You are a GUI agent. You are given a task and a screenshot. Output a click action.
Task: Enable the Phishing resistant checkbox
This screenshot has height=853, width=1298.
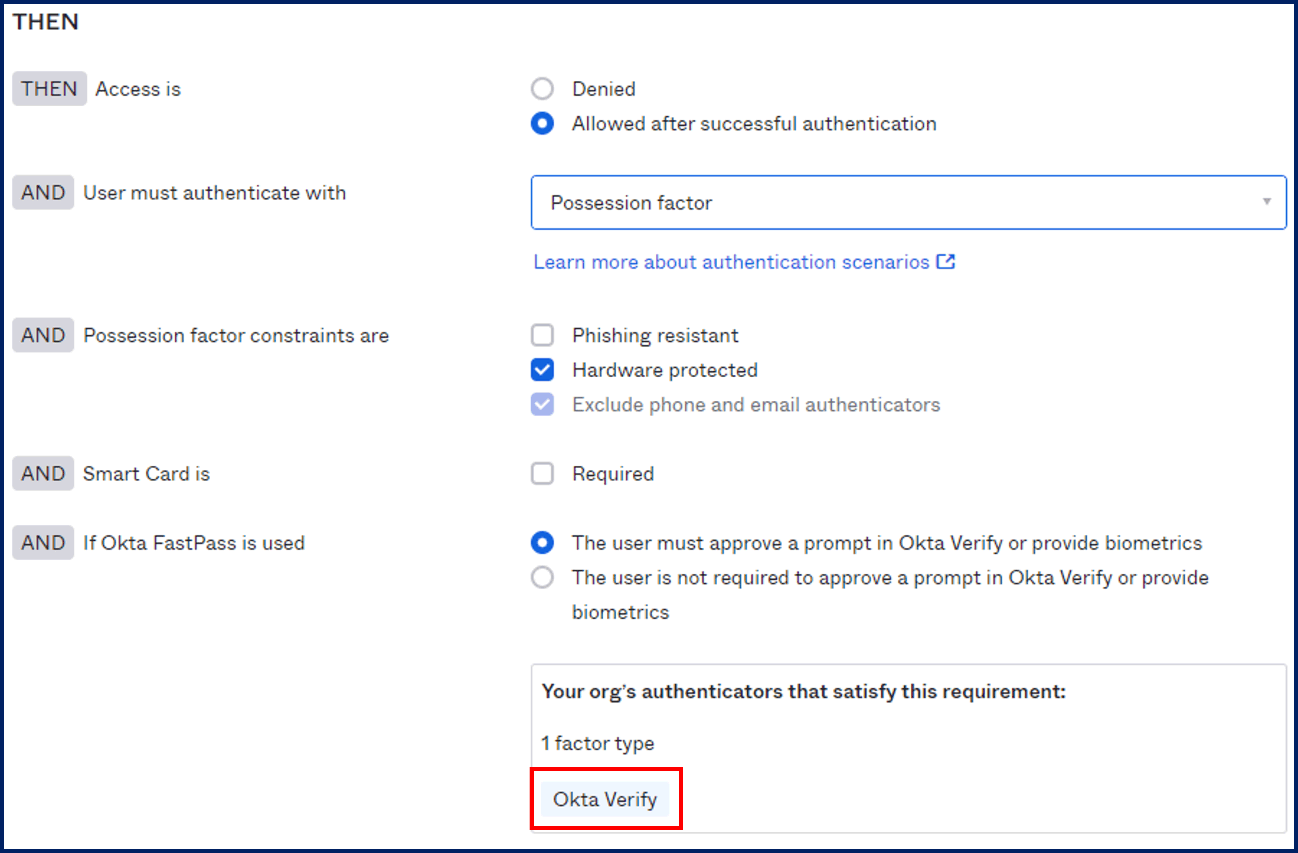point(542,335)
